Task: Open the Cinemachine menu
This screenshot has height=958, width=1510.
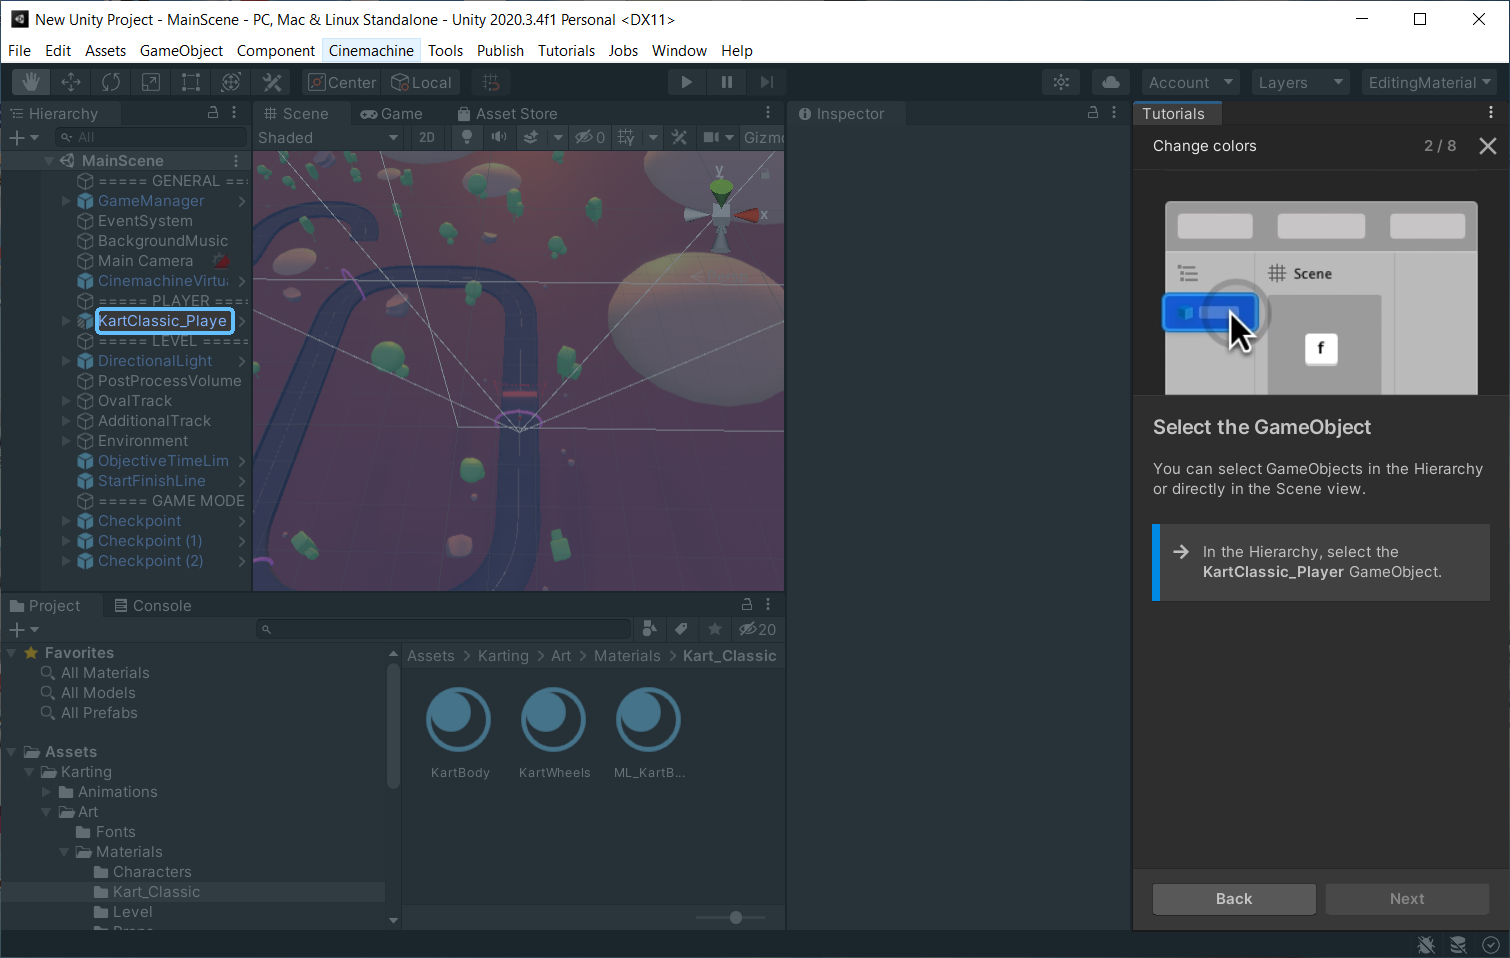Action: (x=371, y=50)
